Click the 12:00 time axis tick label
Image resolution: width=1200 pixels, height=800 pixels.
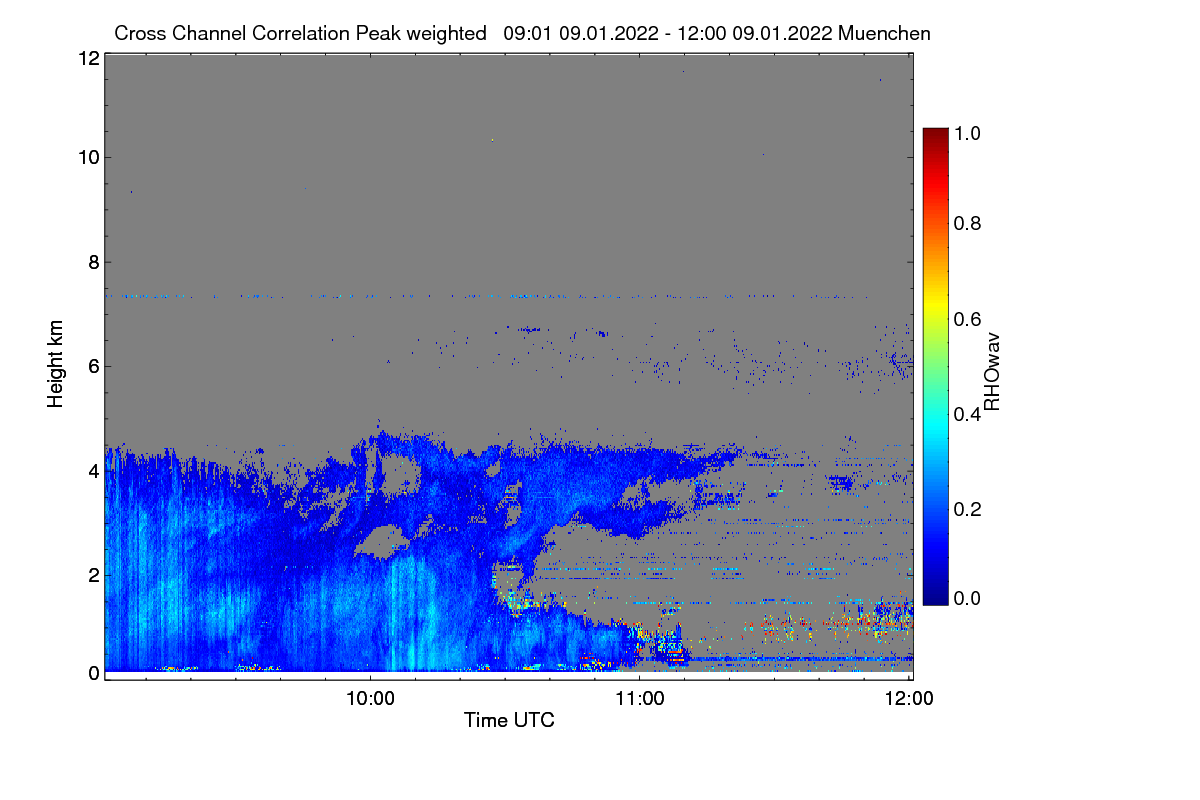click(909, 699)
